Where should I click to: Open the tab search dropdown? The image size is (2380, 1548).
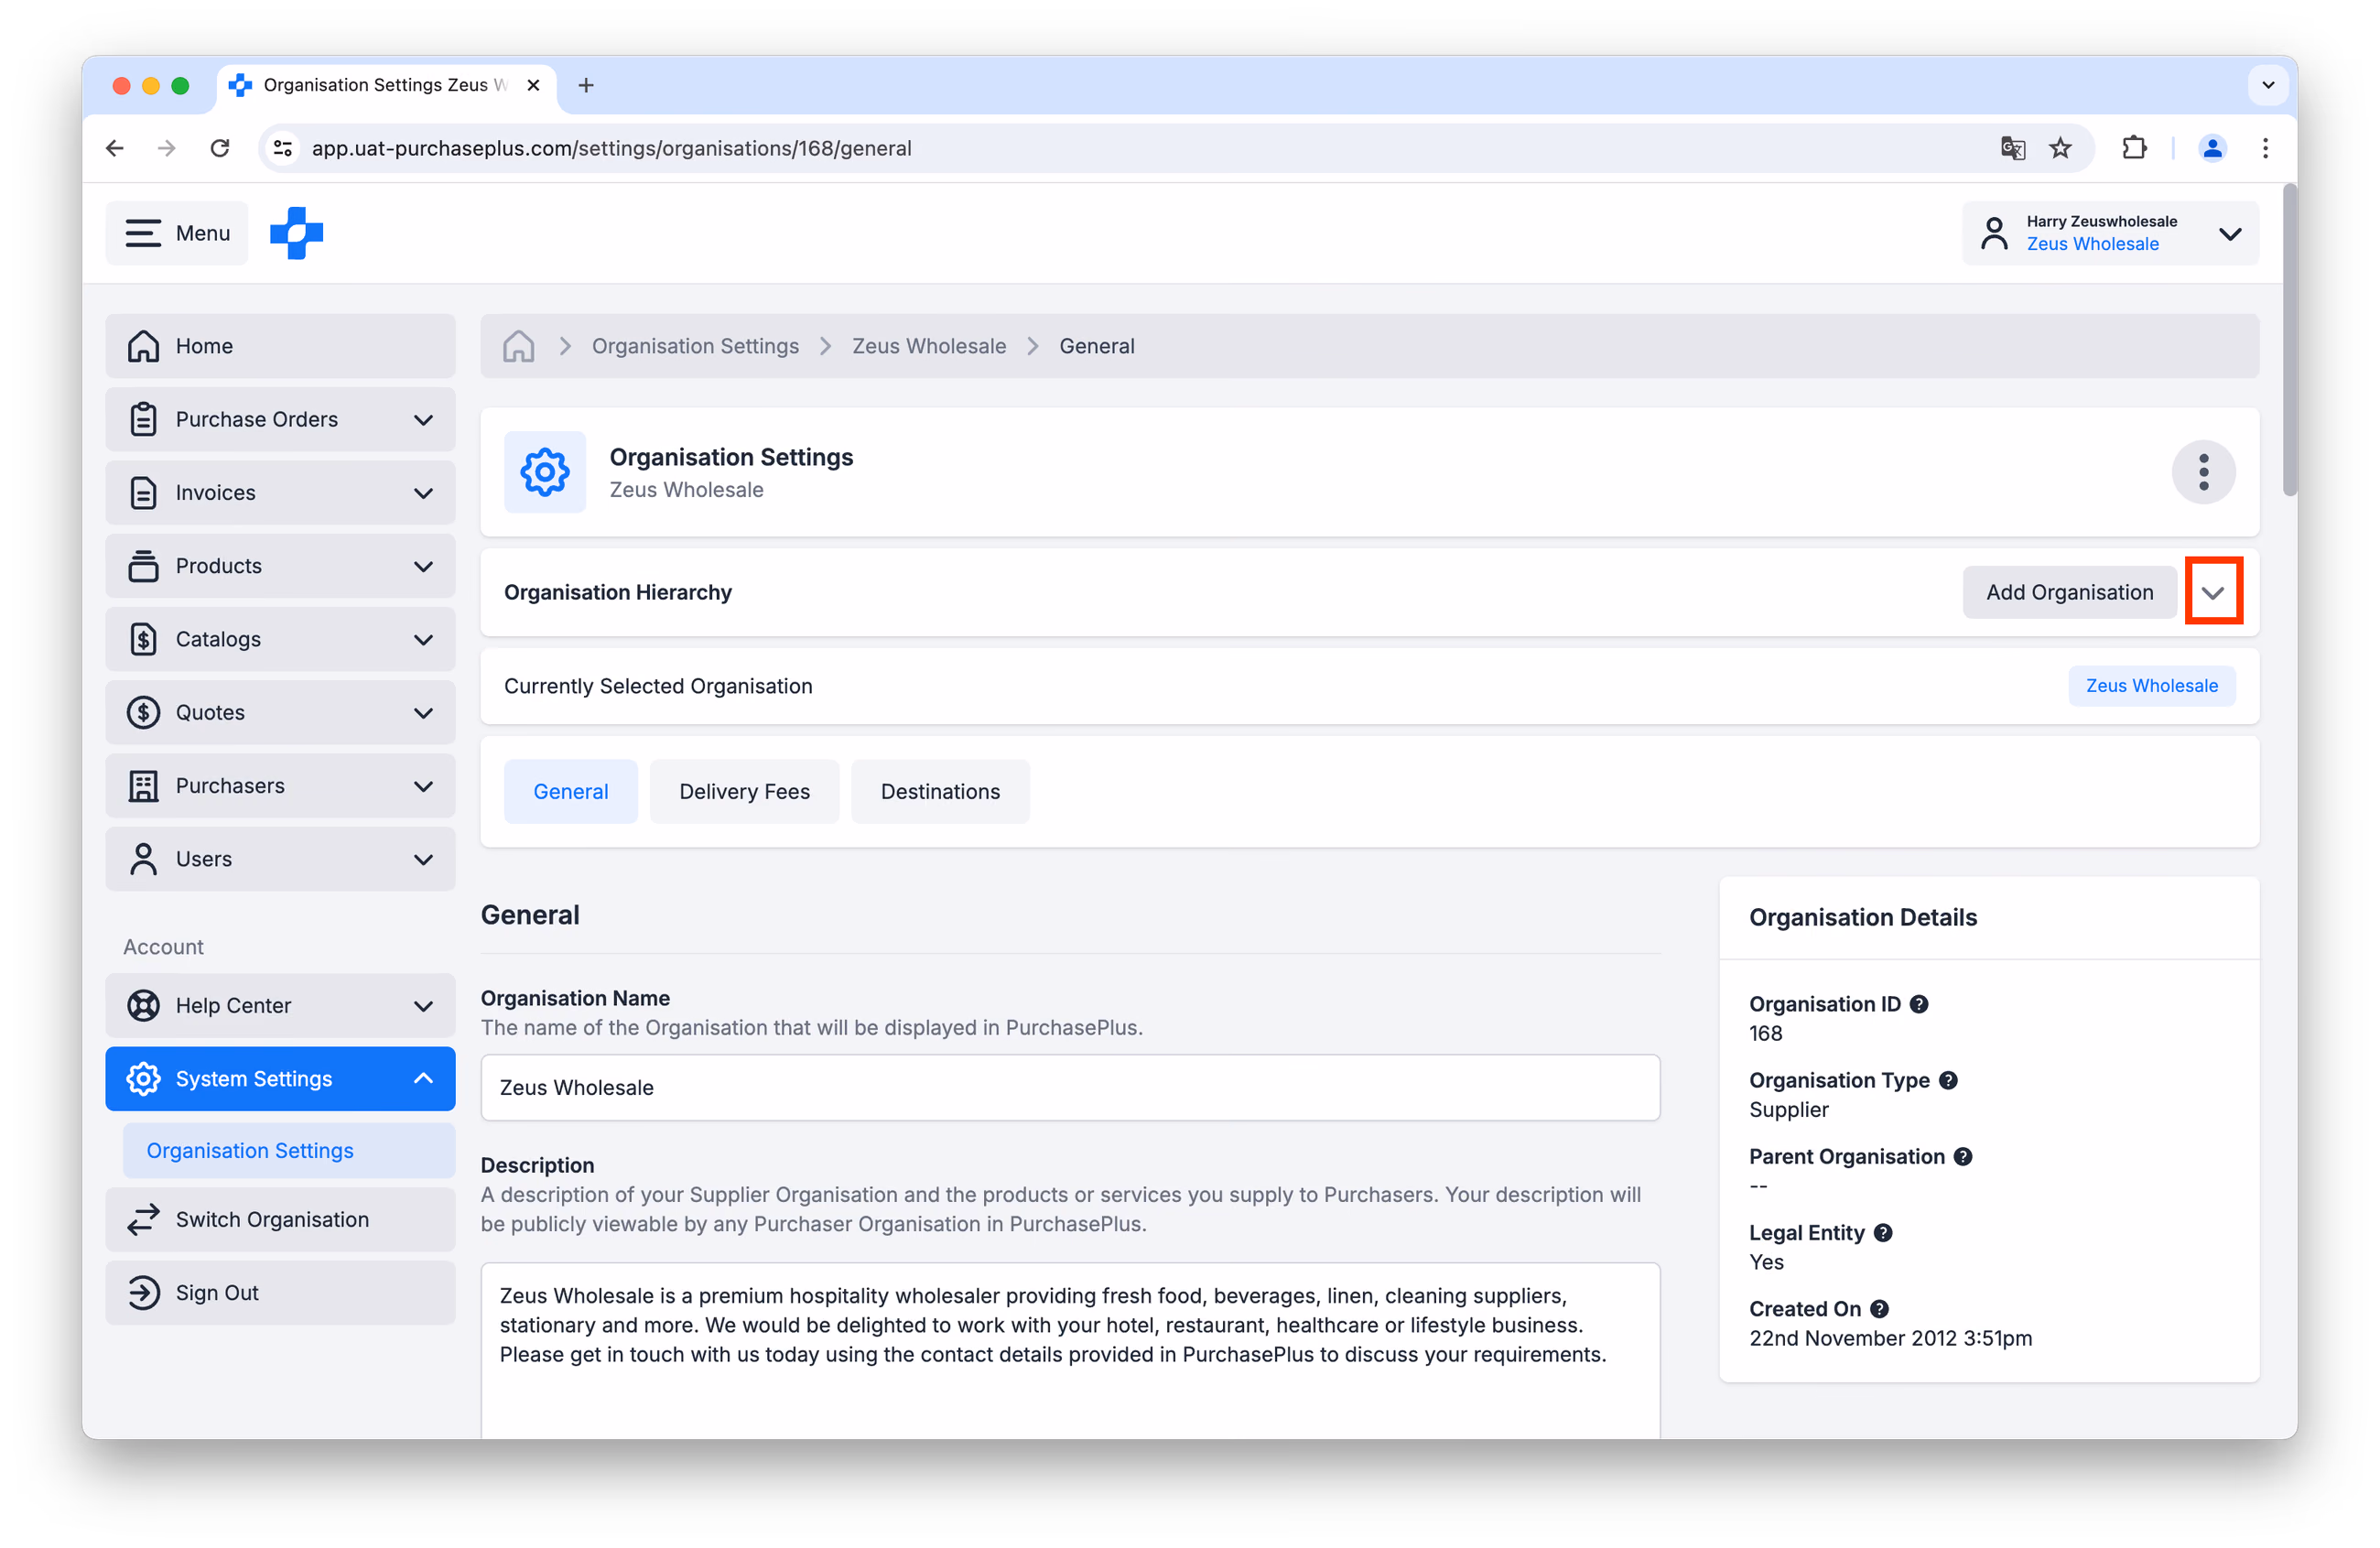coord(2268,85)
